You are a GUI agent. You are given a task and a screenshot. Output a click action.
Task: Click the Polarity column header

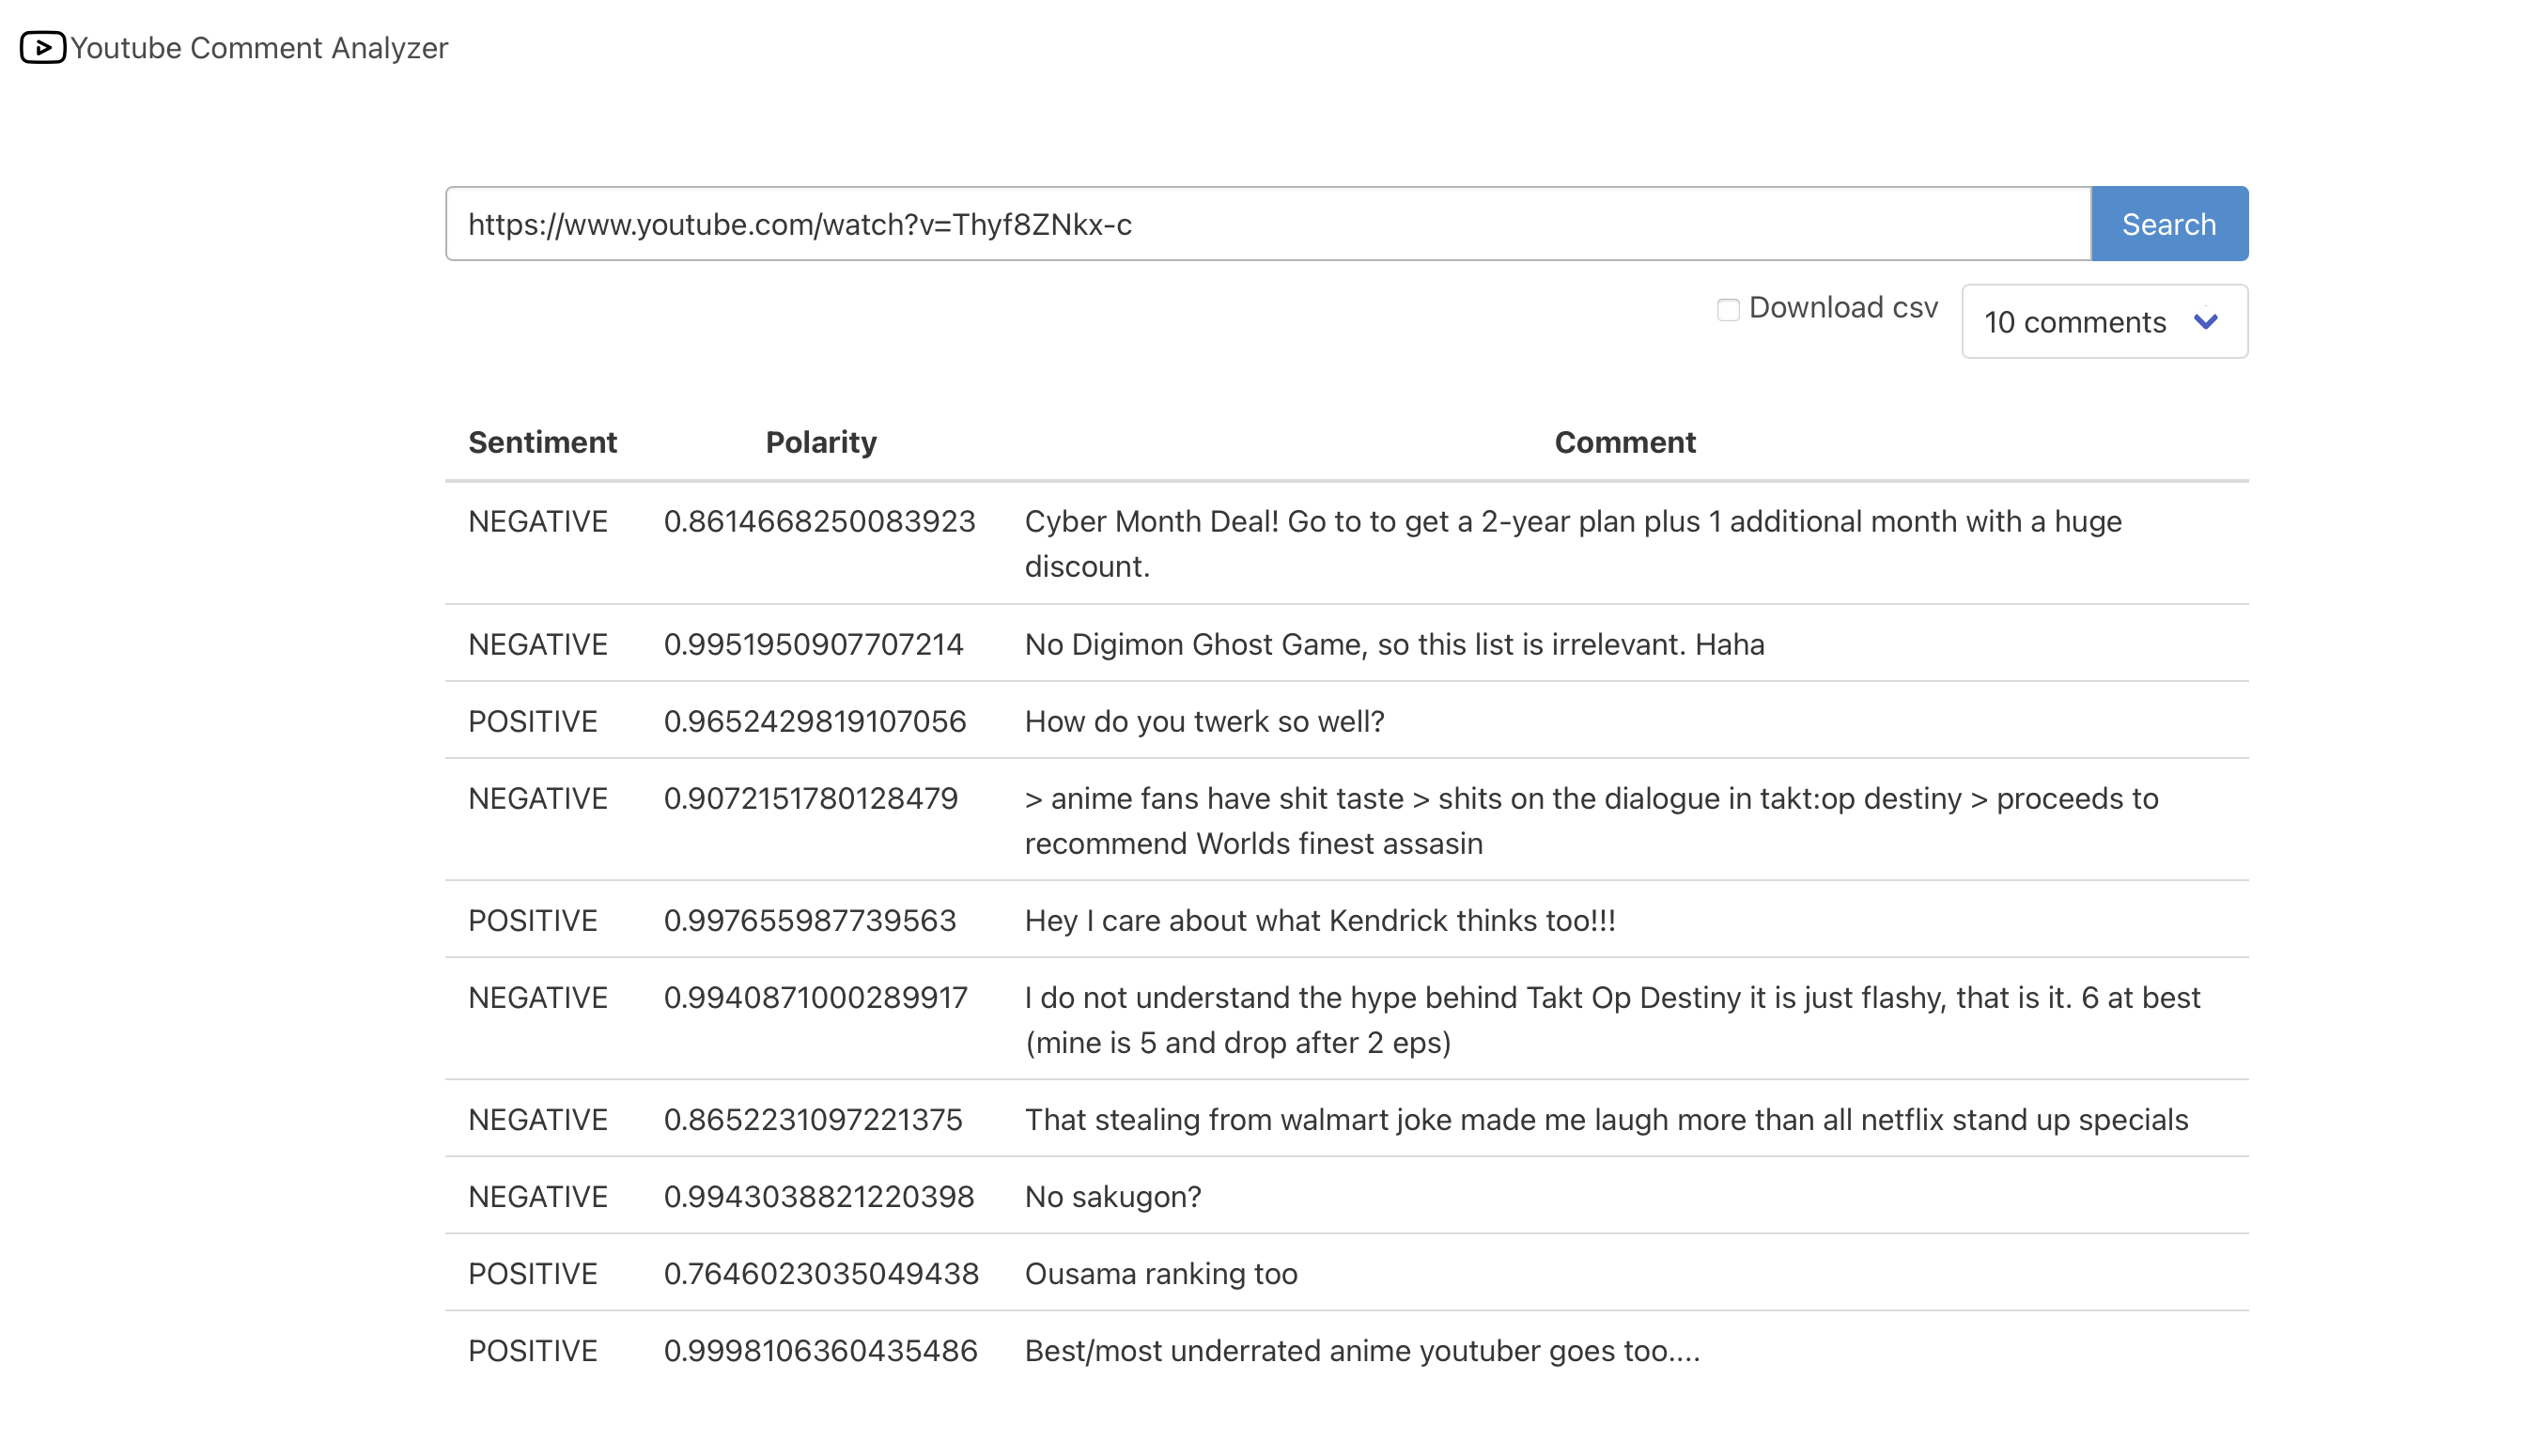click(820, 442)
